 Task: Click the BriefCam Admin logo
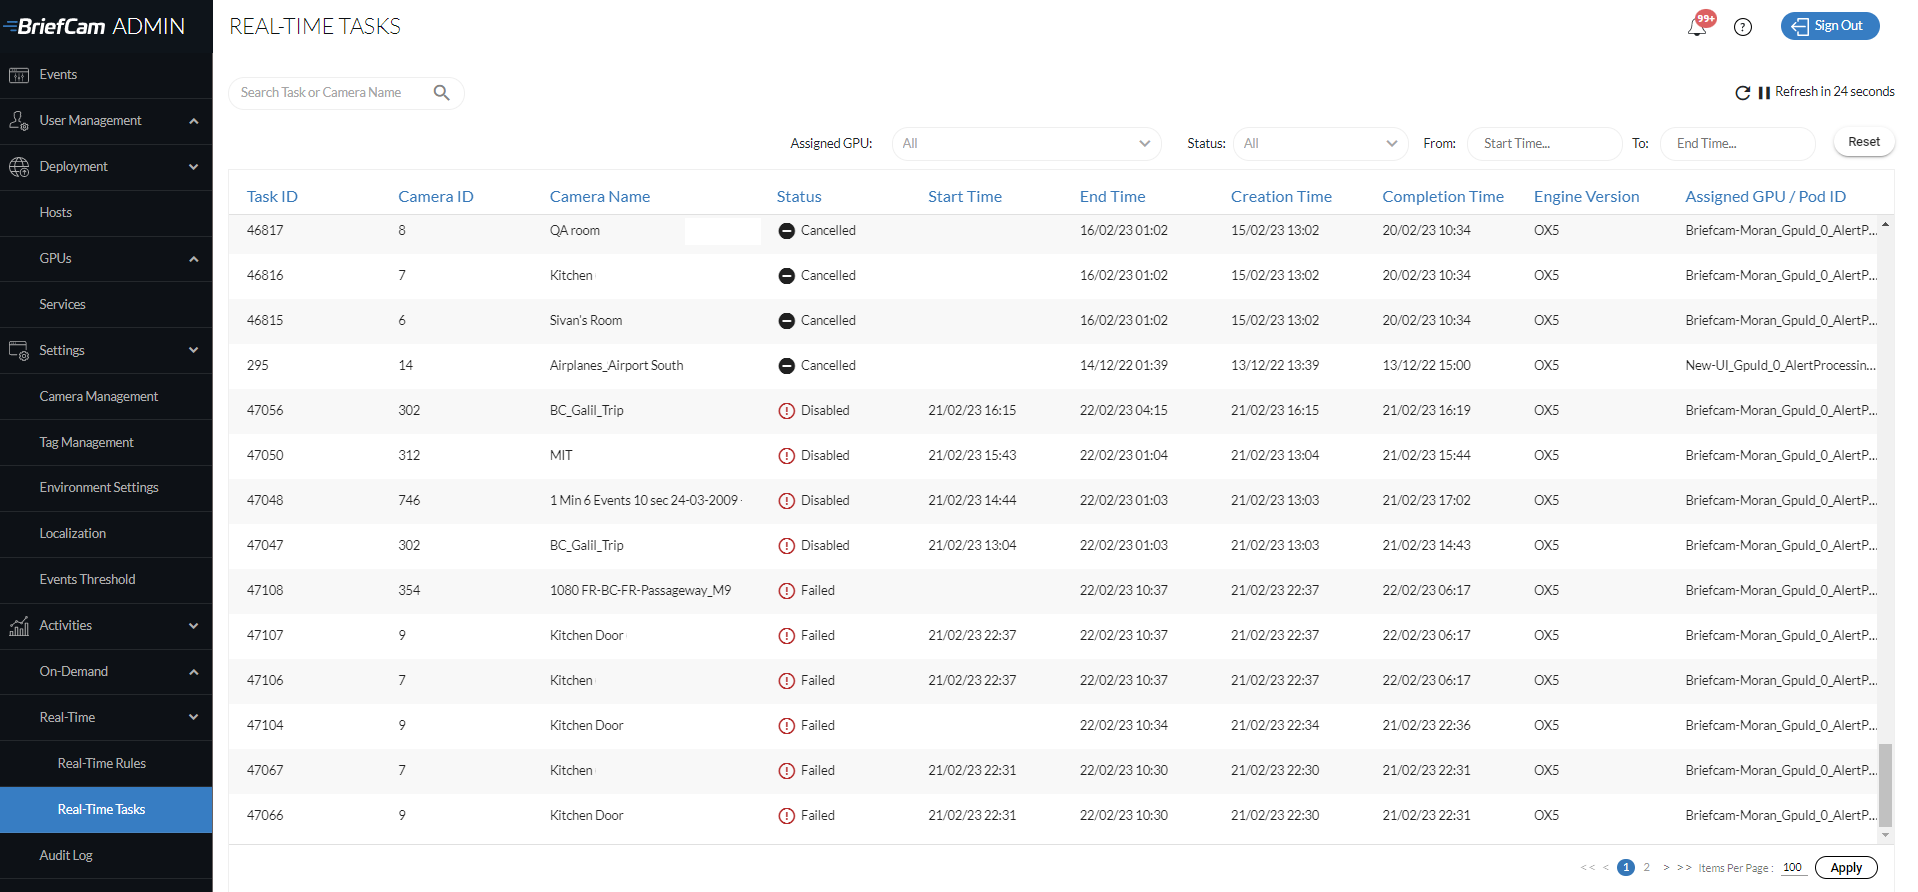pos(95,26)
